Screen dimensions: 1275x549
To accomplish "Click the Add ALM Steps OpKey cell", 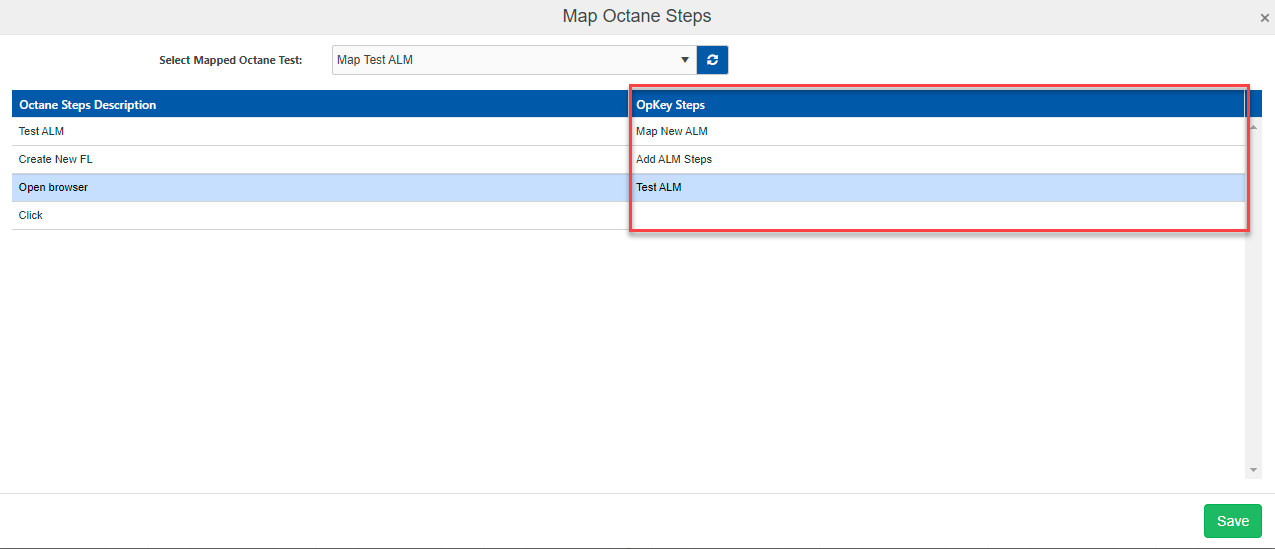I will 674,159.
